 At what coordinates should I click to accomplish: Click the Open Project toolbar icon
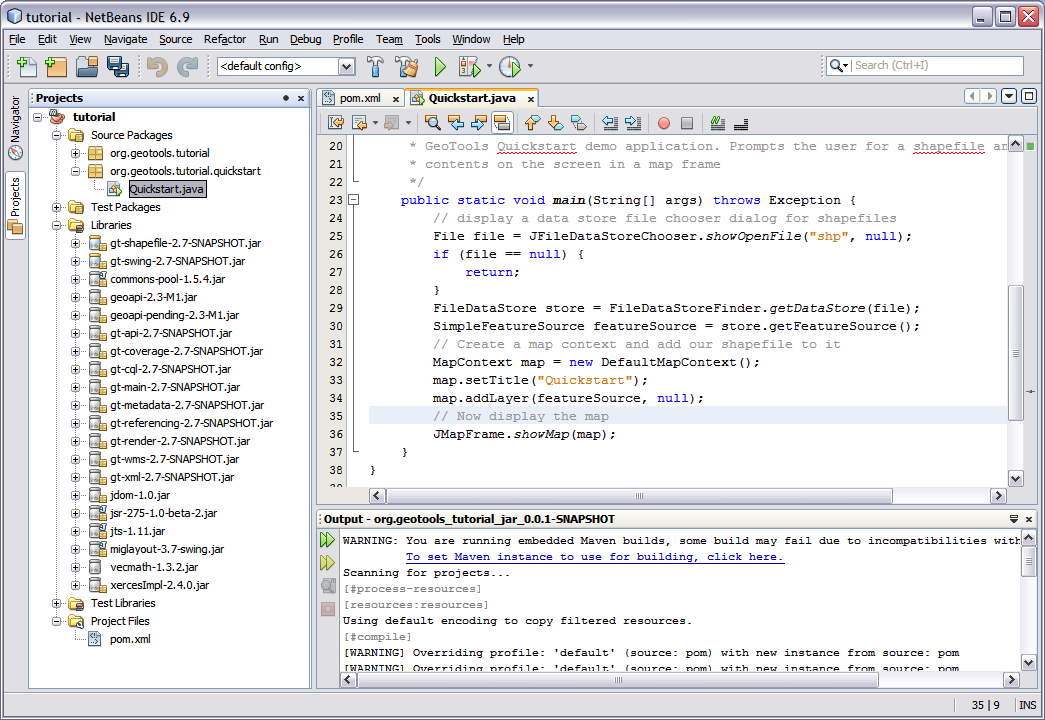[x=87, y=66]
